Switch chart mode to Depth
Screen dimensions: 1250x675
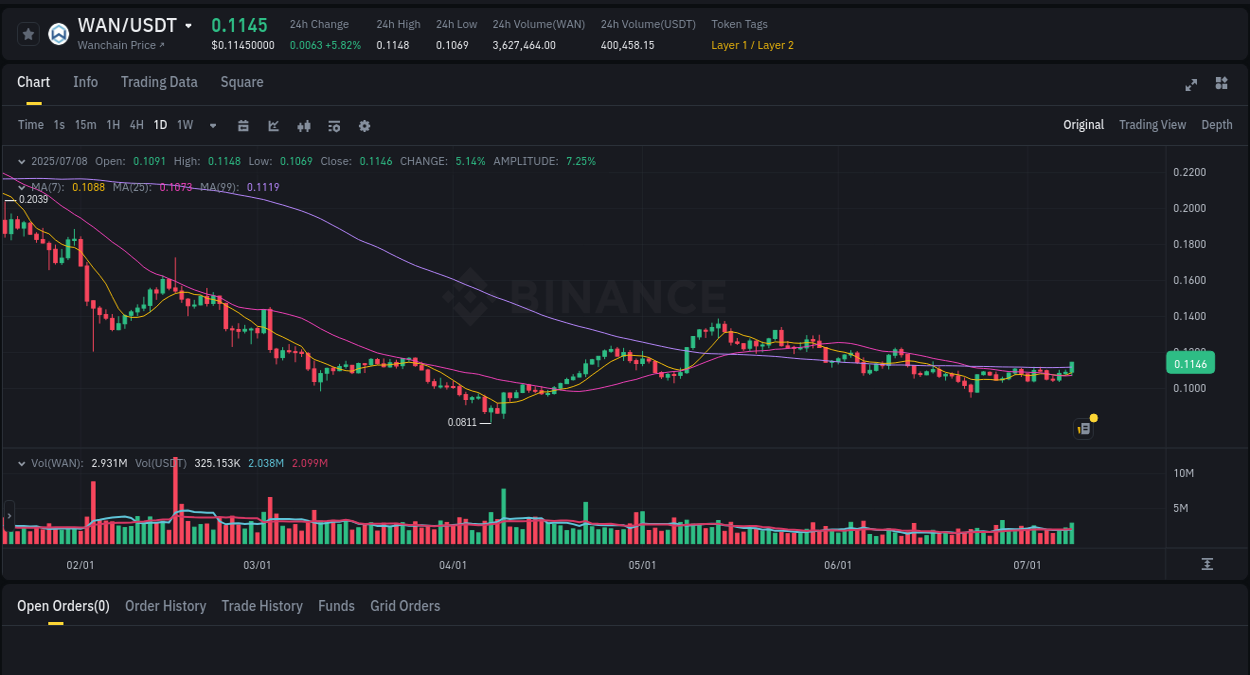coord(1216,124)
